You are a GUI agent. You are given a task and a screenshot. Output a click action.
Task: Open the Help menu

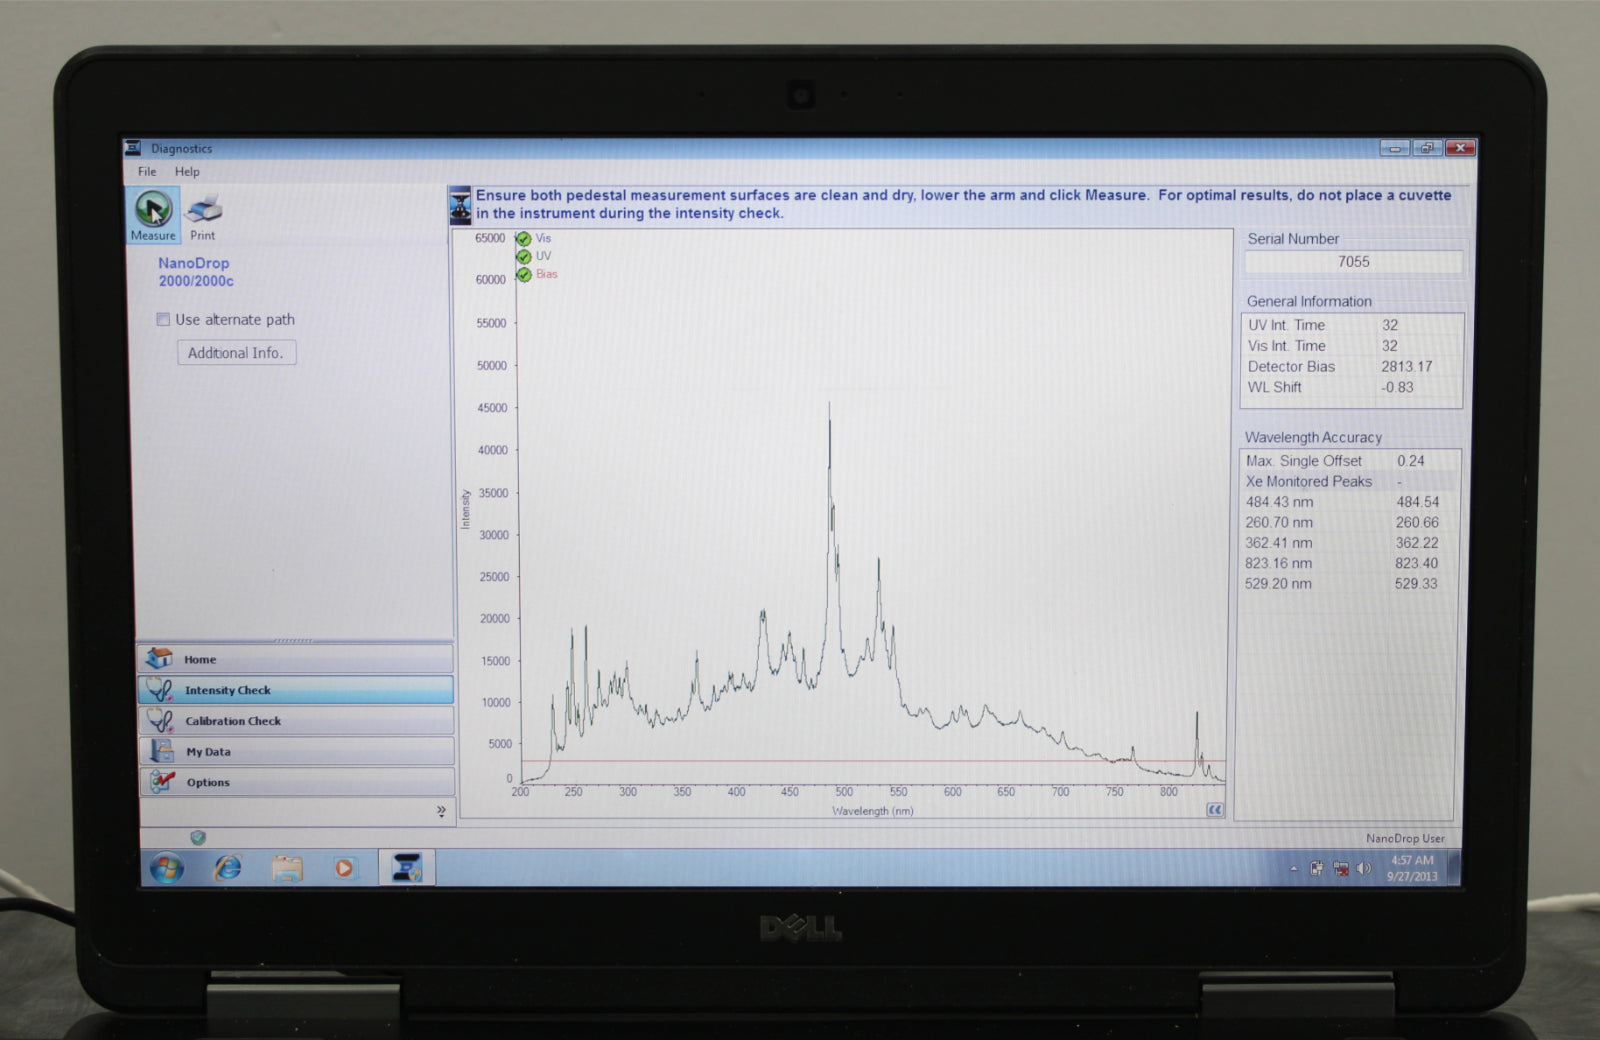pos(187,172)
